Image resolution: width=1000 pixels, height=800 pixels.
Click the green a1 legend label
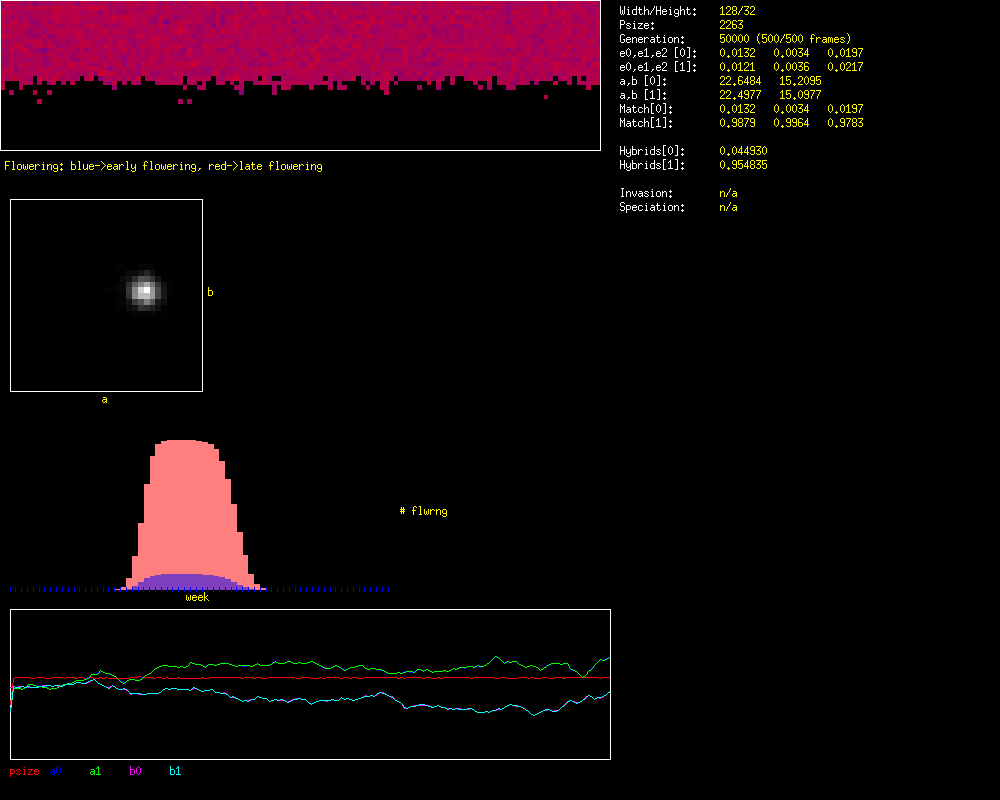95,772
